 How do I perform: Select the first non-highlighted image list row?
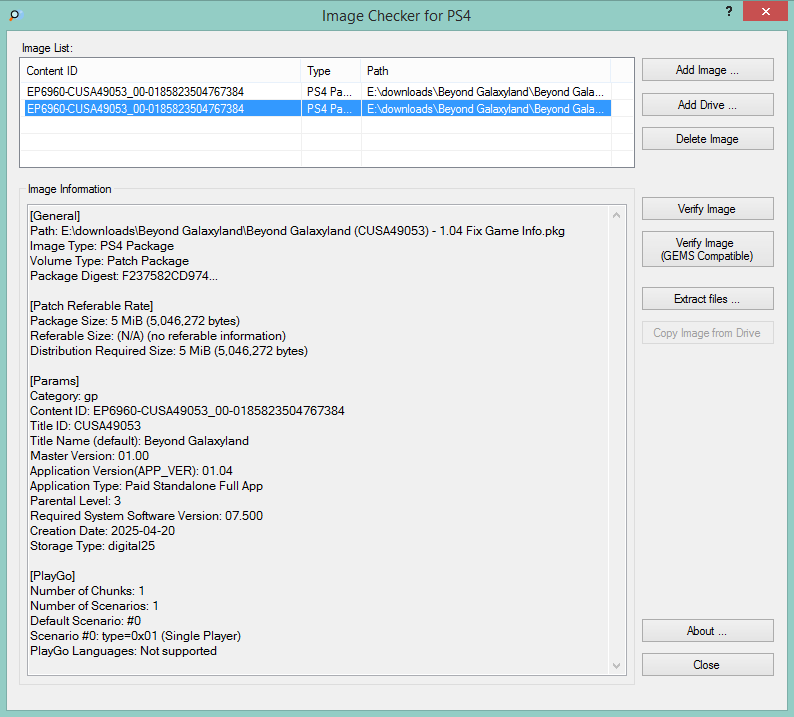317,92
